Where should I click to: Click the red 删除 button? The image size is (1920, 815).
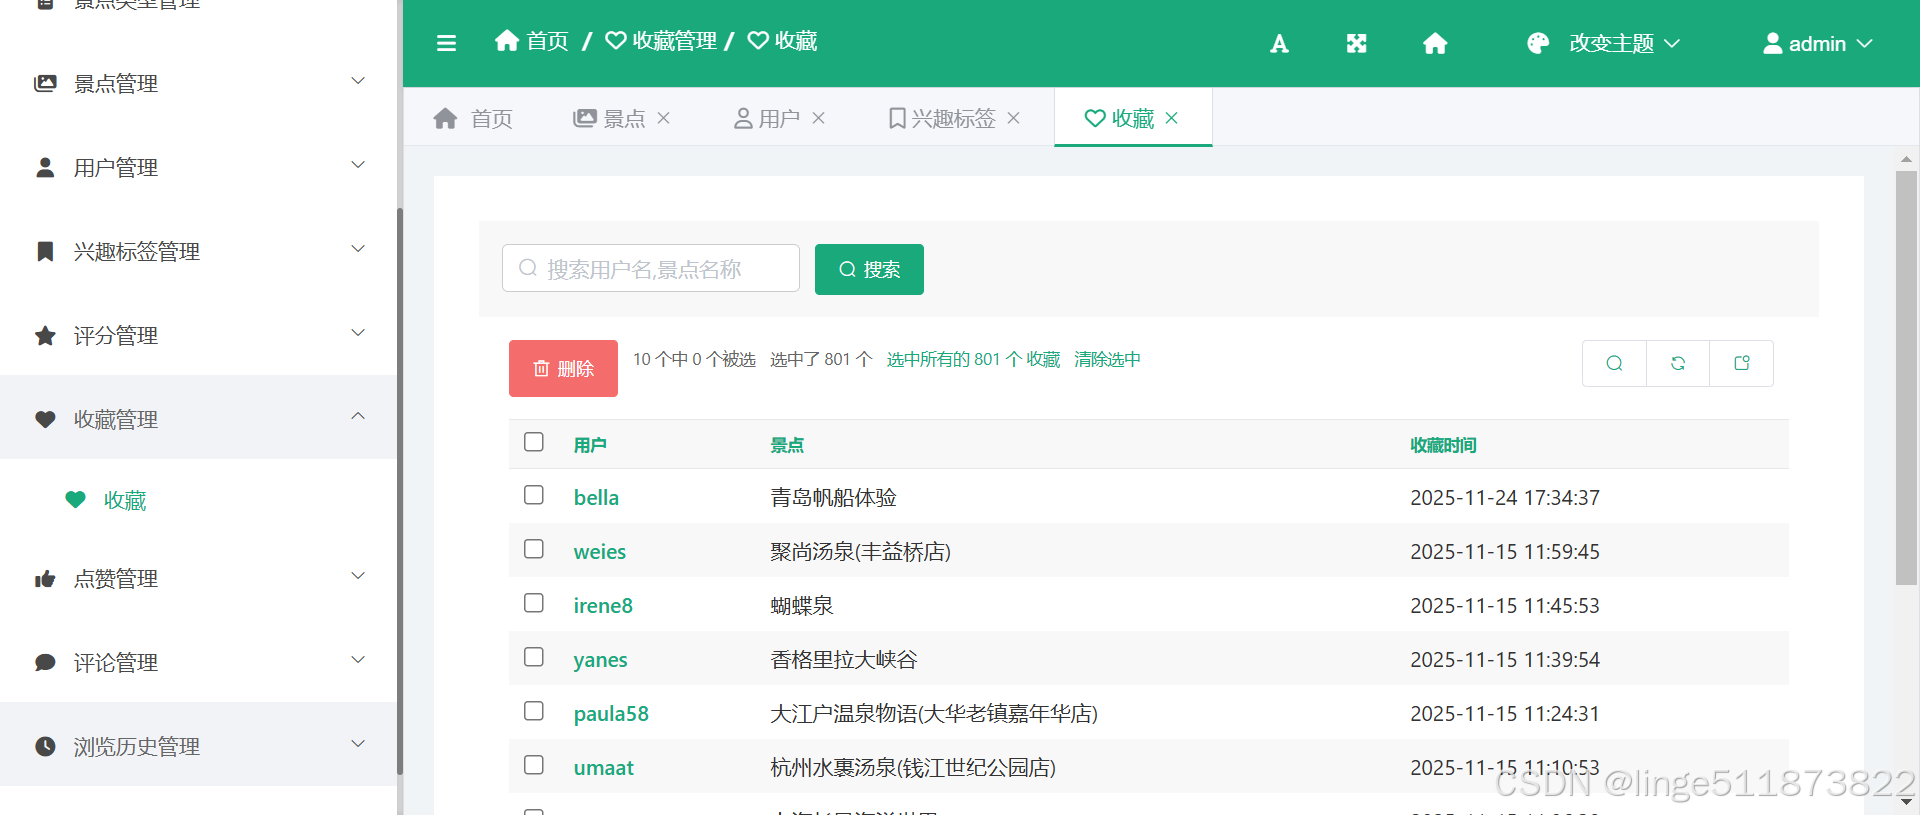click(563, 368)
